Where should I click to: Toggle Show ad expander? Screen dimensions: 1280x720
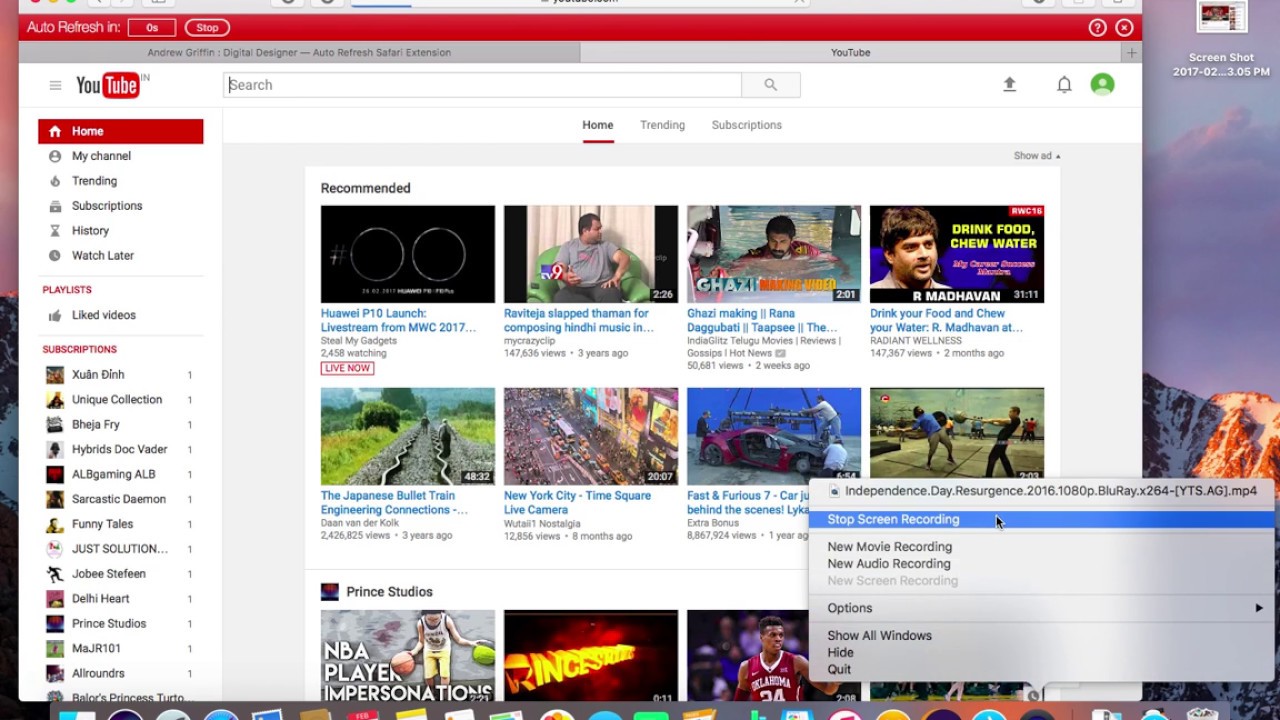[1037, 156]
